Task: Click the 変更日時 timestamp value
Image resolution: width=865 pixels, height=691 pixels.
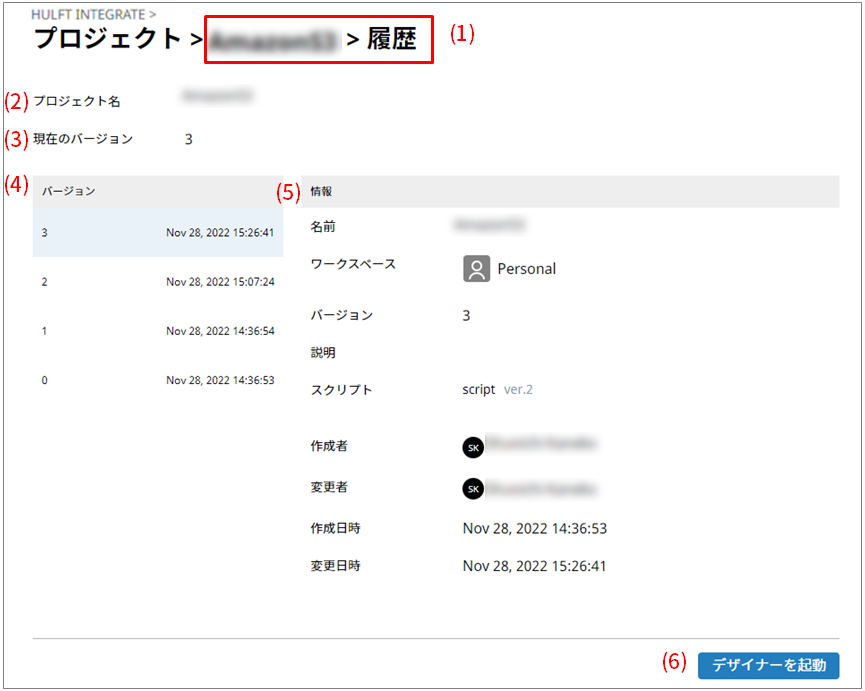Action: [534, 566]
